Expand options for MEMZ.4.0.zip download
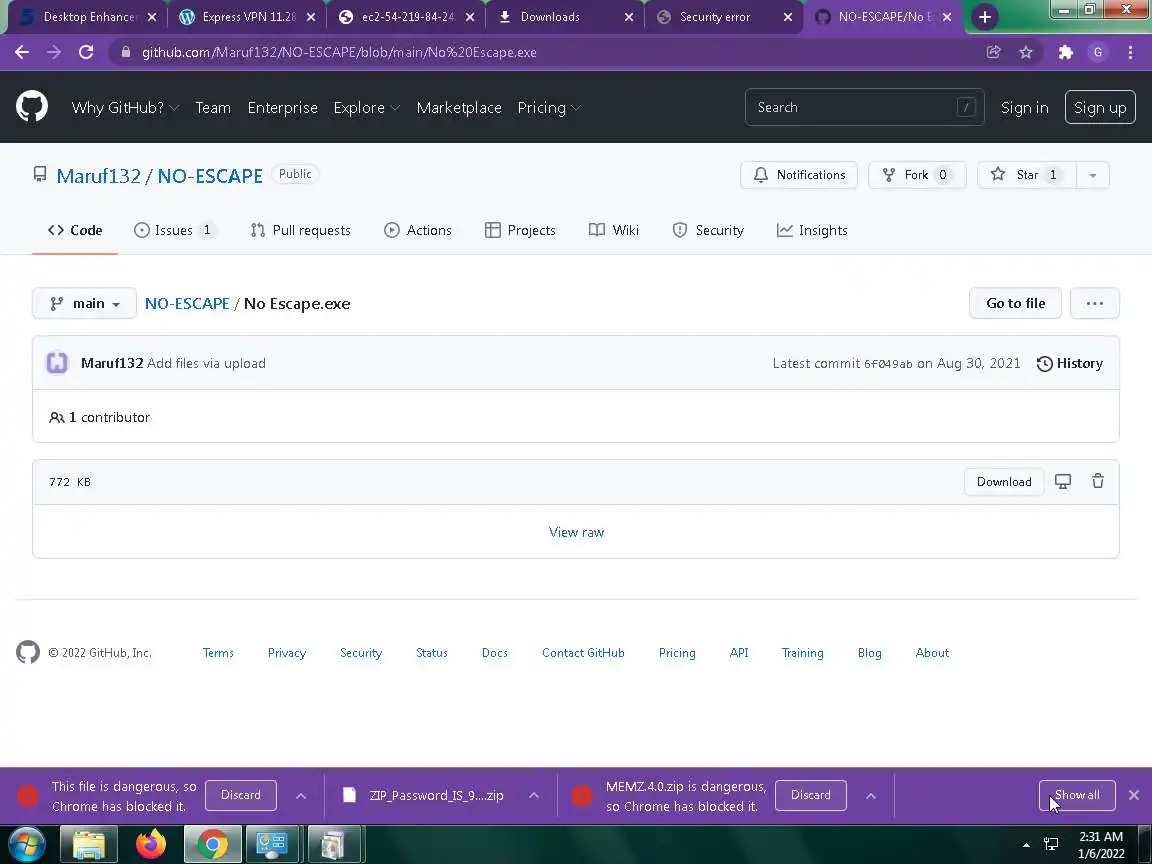Viewport: 1152px width, 864px height. (x=871, y=796)
